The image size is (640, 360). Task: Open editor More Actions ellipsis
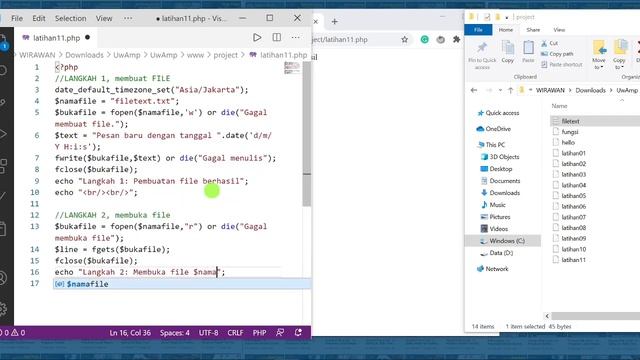296,38
